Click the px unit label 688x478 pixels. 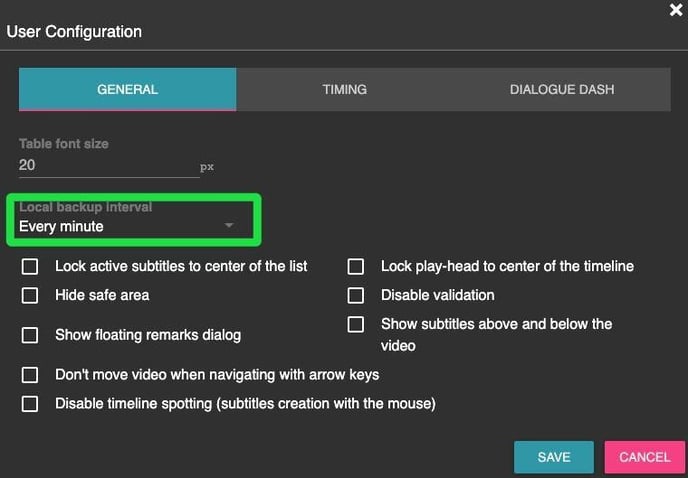207,167
